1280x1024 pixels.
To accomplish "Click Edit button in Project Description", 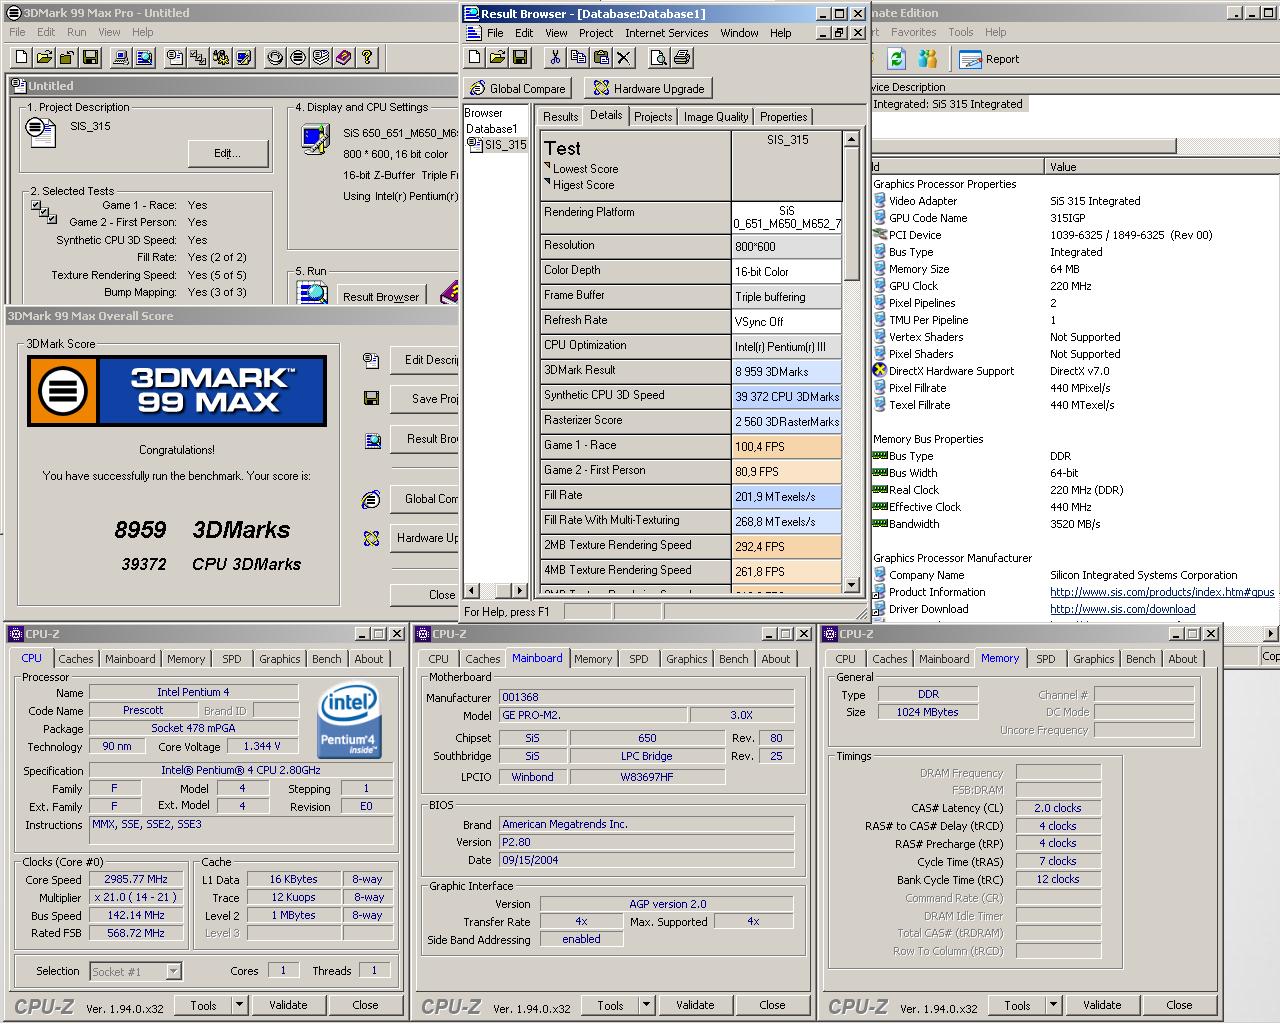I will [x=228, y=153].
